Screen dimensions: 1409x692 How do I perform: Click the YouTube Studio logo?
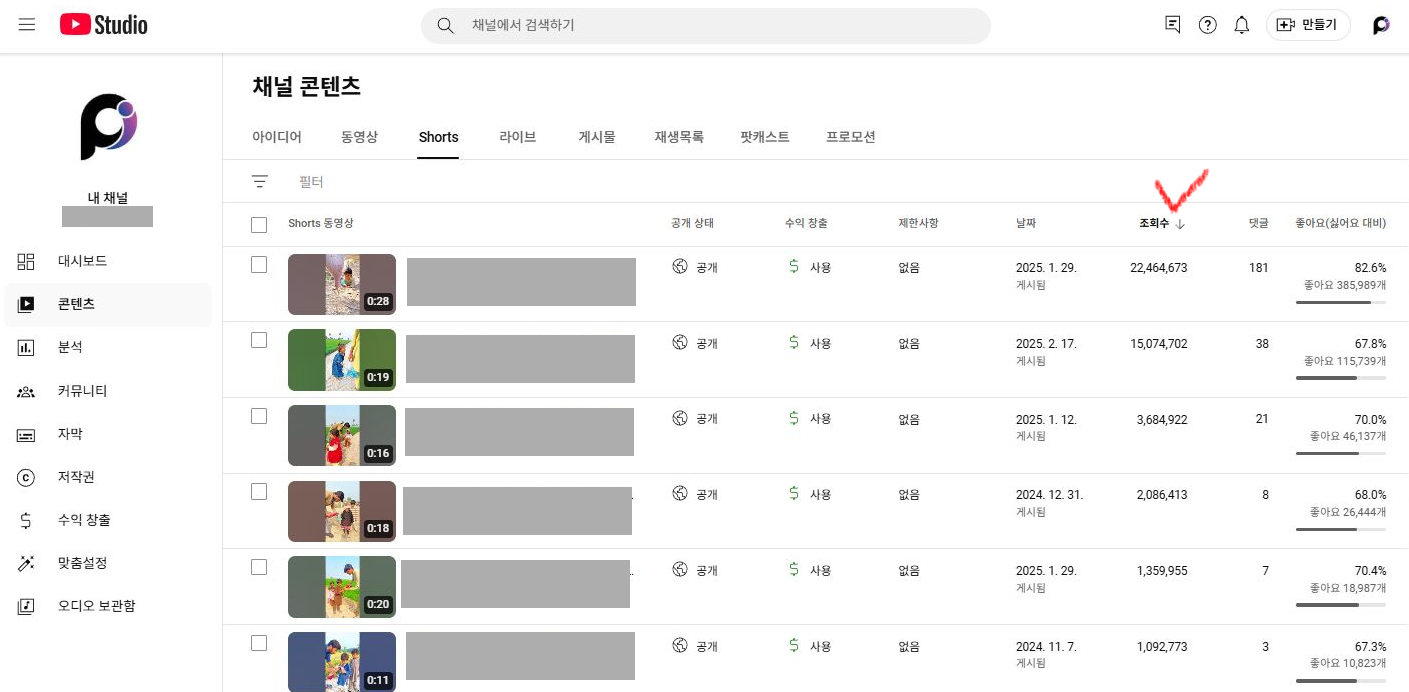[103, 25]
